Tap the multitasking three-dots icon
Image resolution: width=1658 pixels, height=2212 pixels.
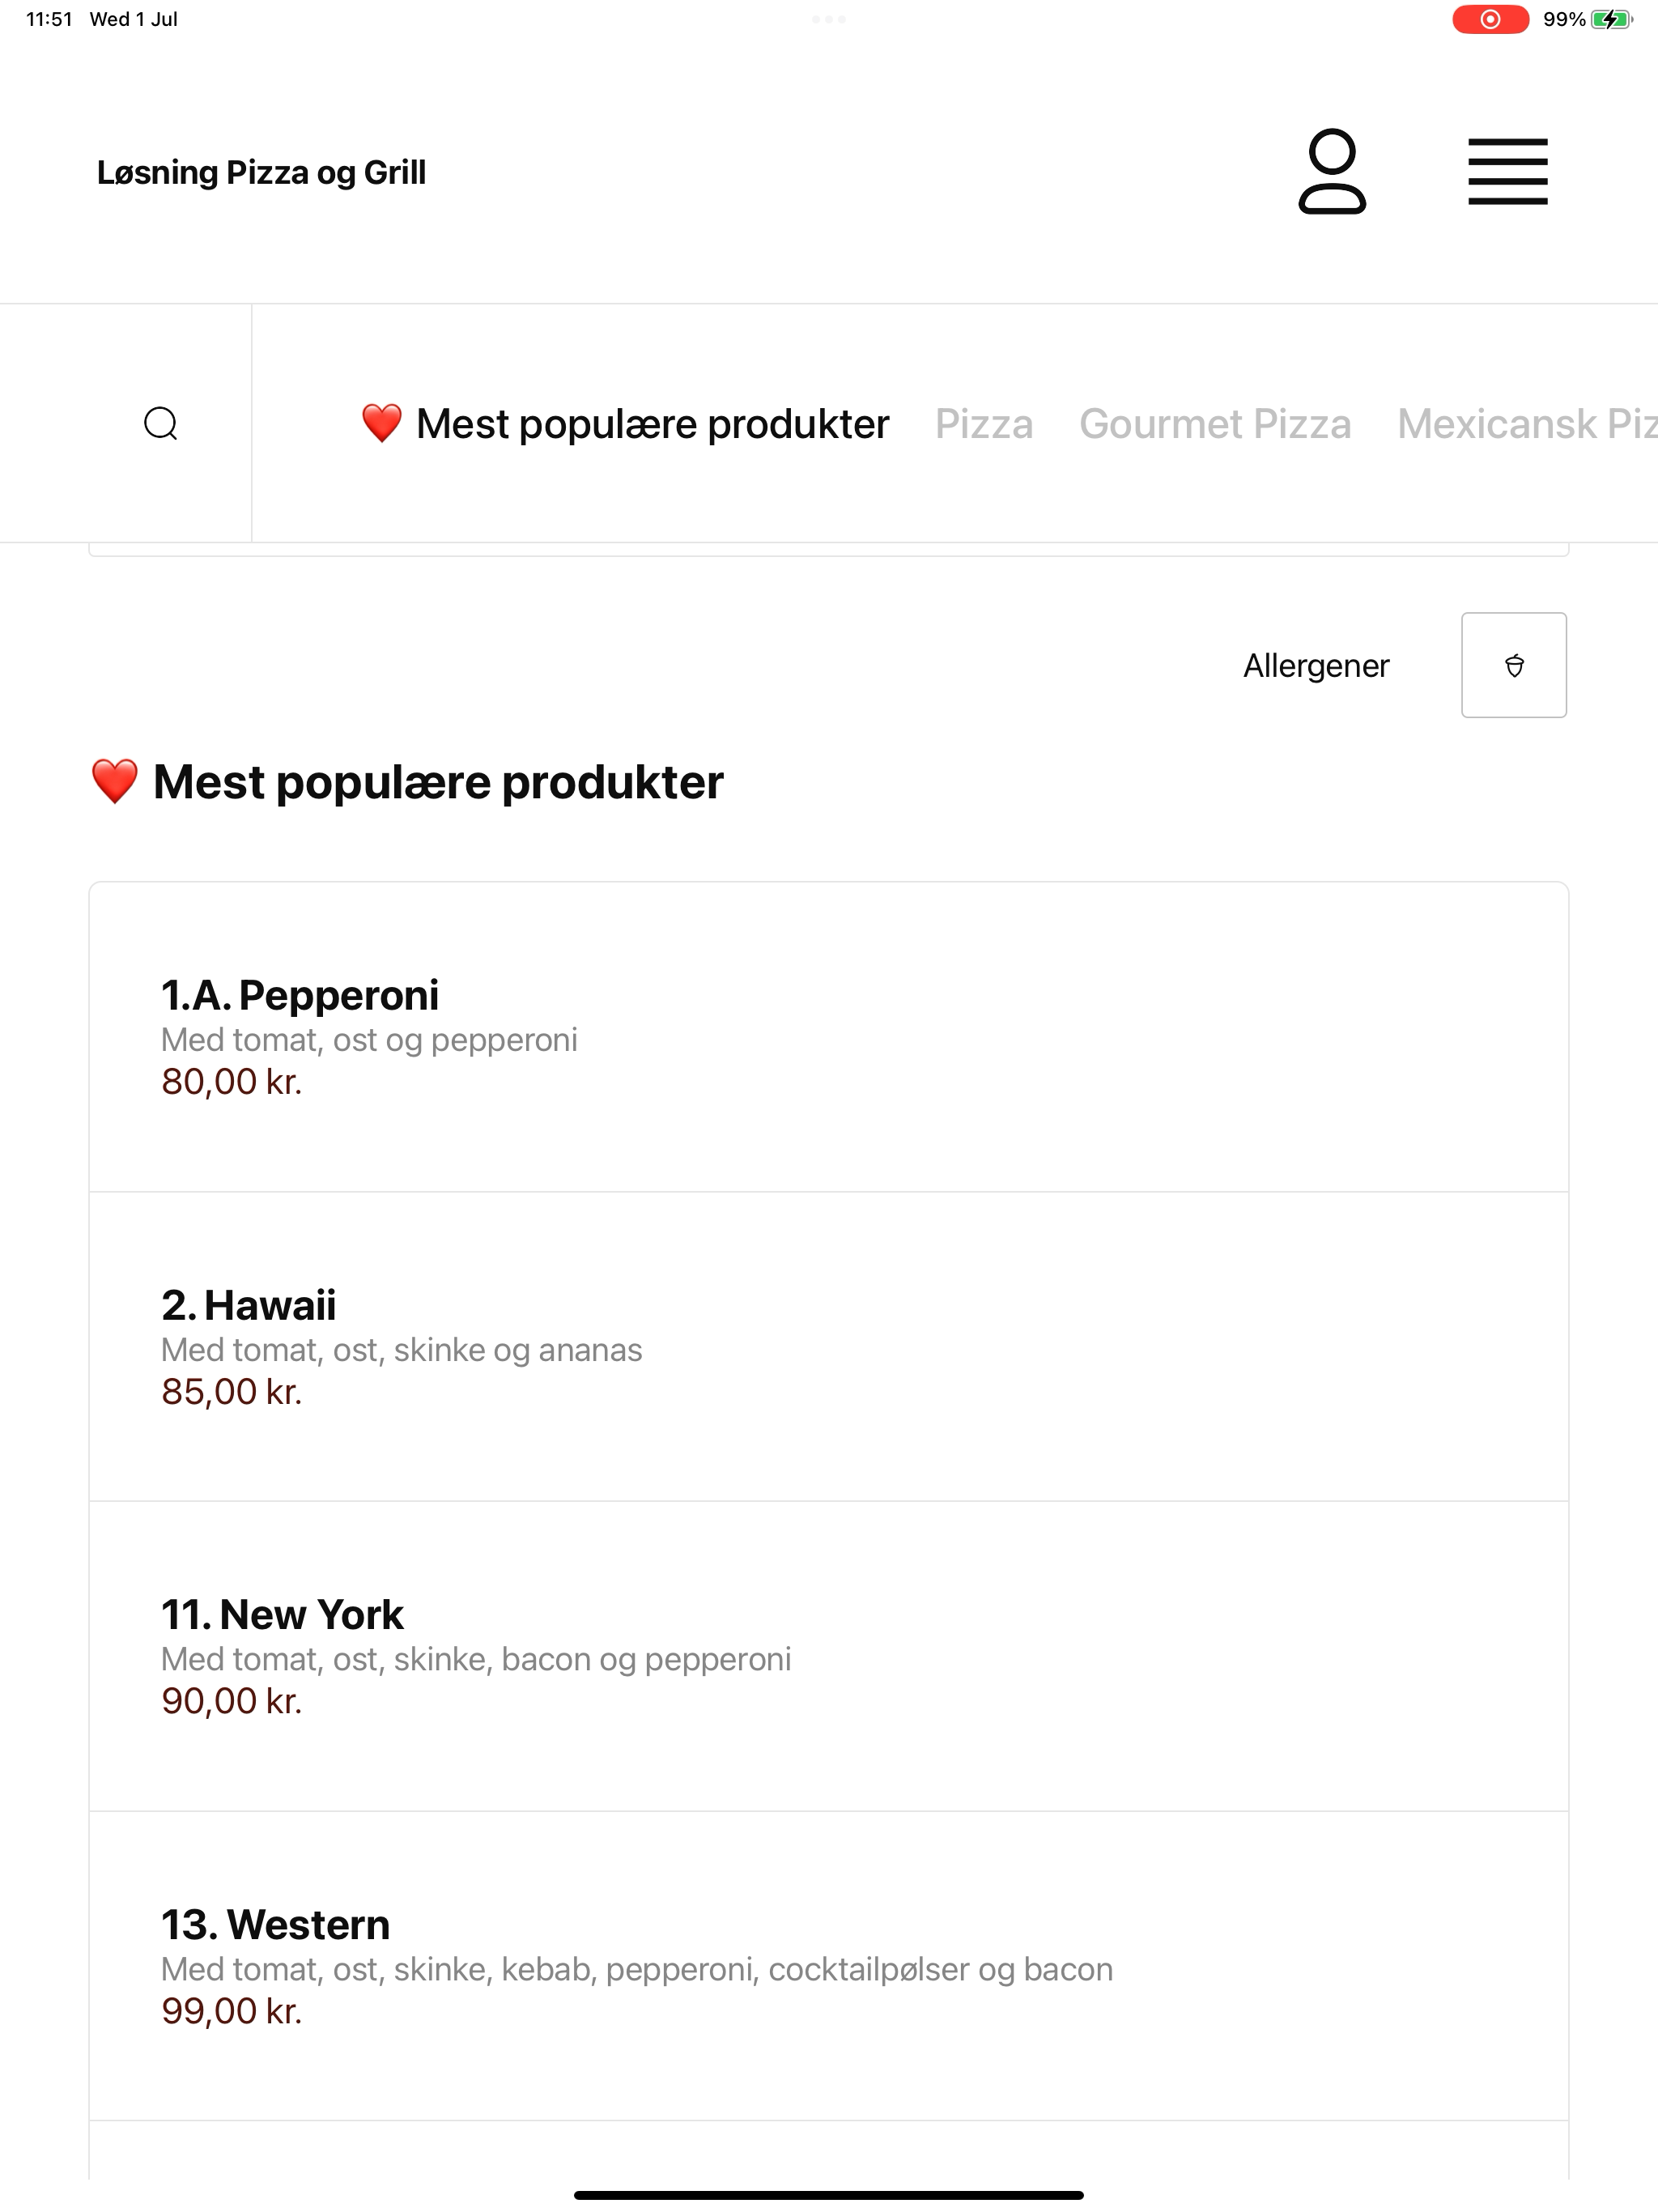828,19
